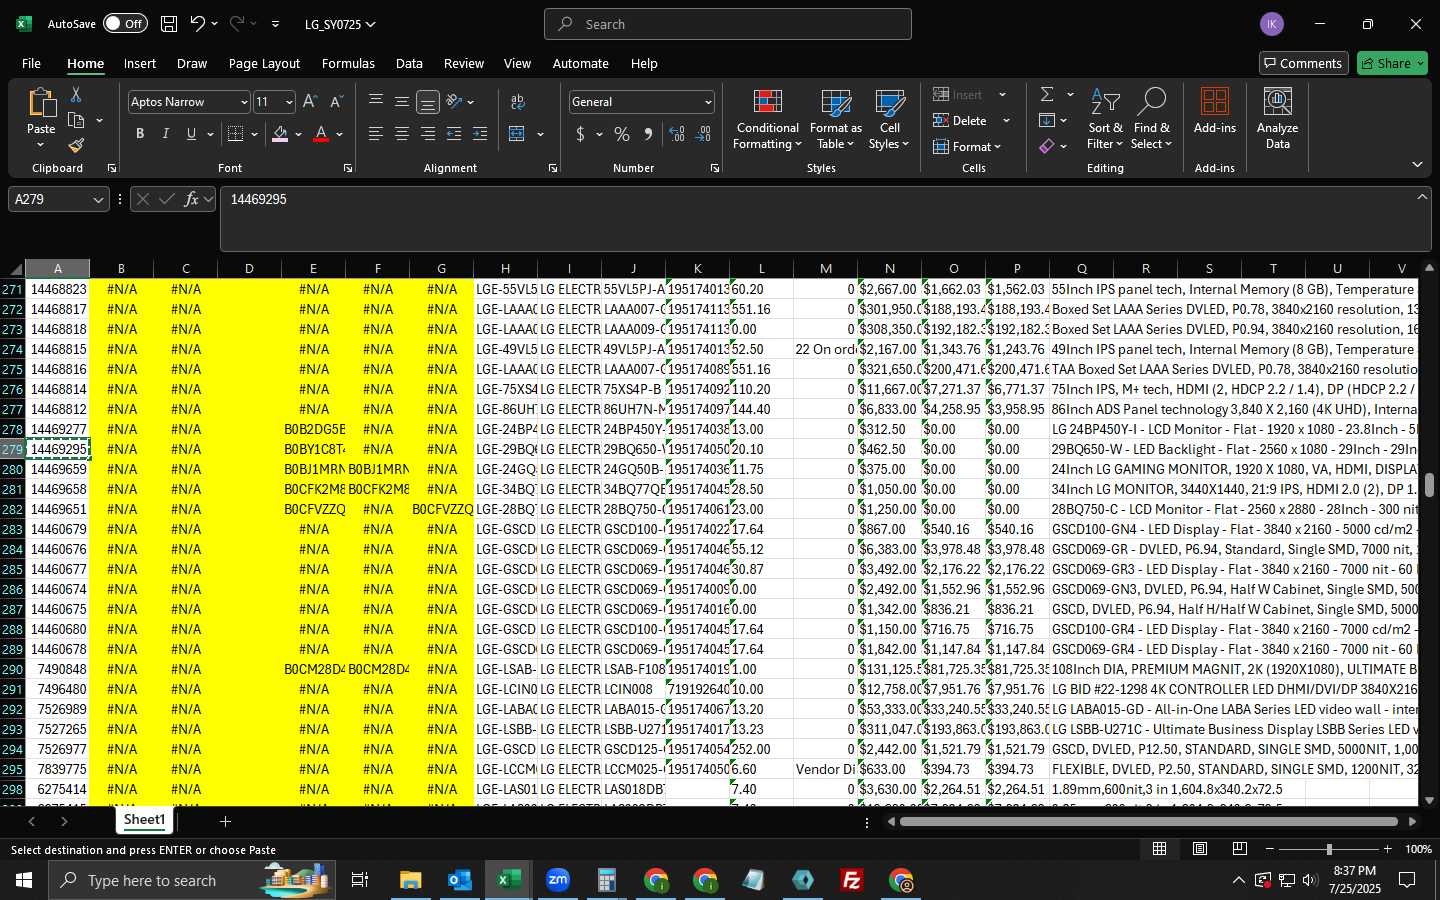
Task: Apply Align Right to cell
Action: pyautogui.click(x=428, y=134)
